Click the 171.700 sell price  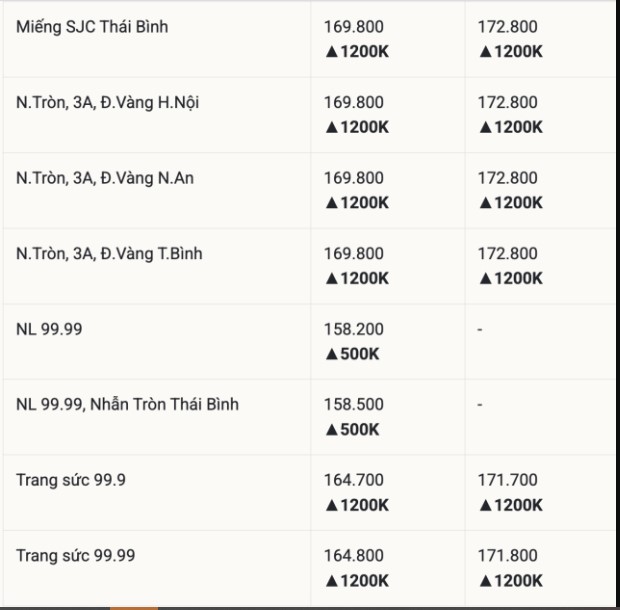[x=507, y=480]
